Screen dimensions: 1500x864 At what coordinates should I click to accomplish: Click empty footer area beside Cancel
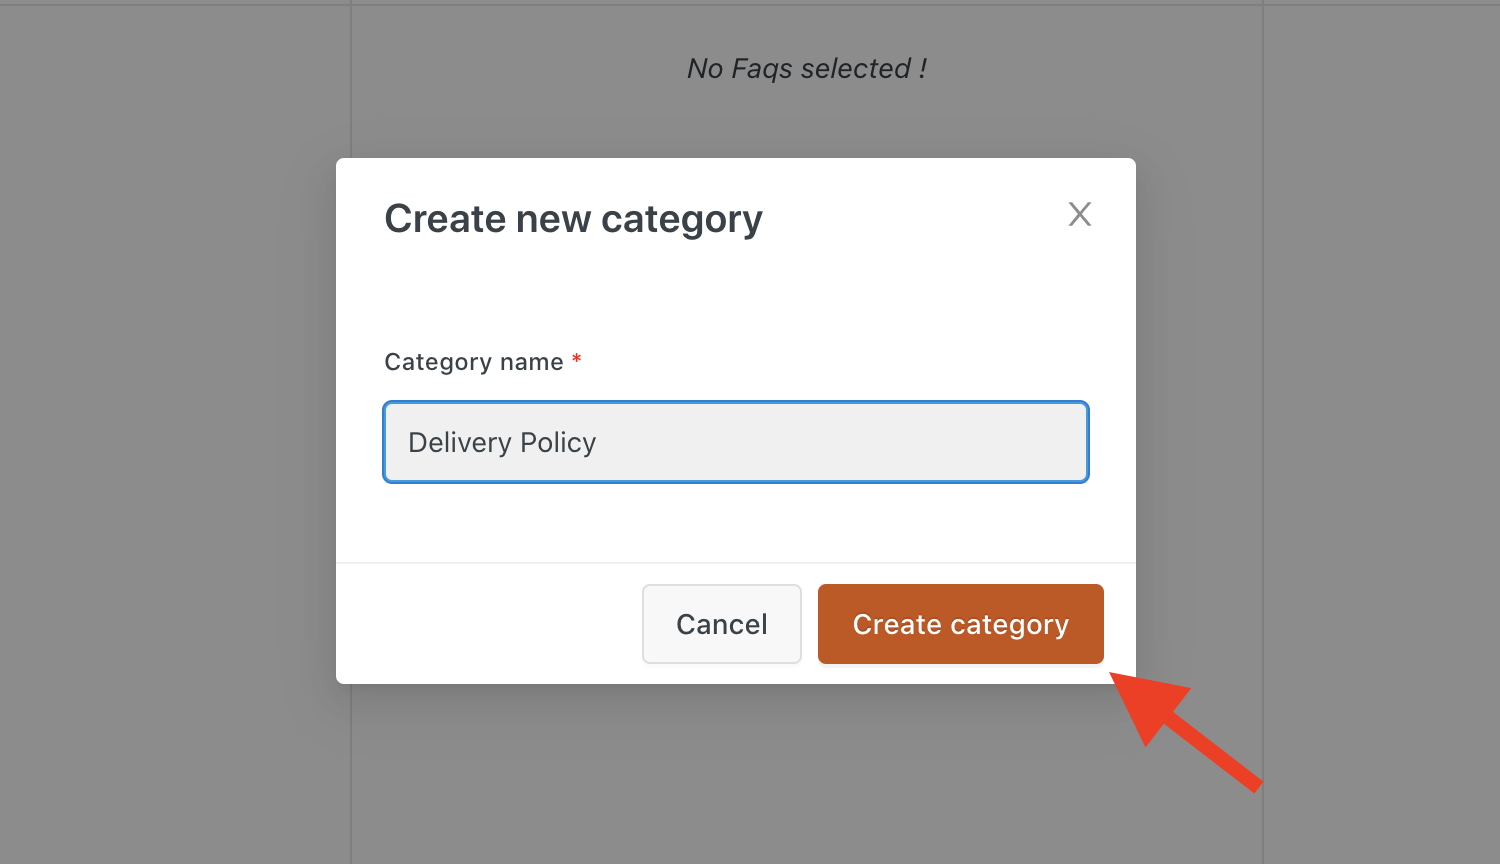click(x=490, y=624)
